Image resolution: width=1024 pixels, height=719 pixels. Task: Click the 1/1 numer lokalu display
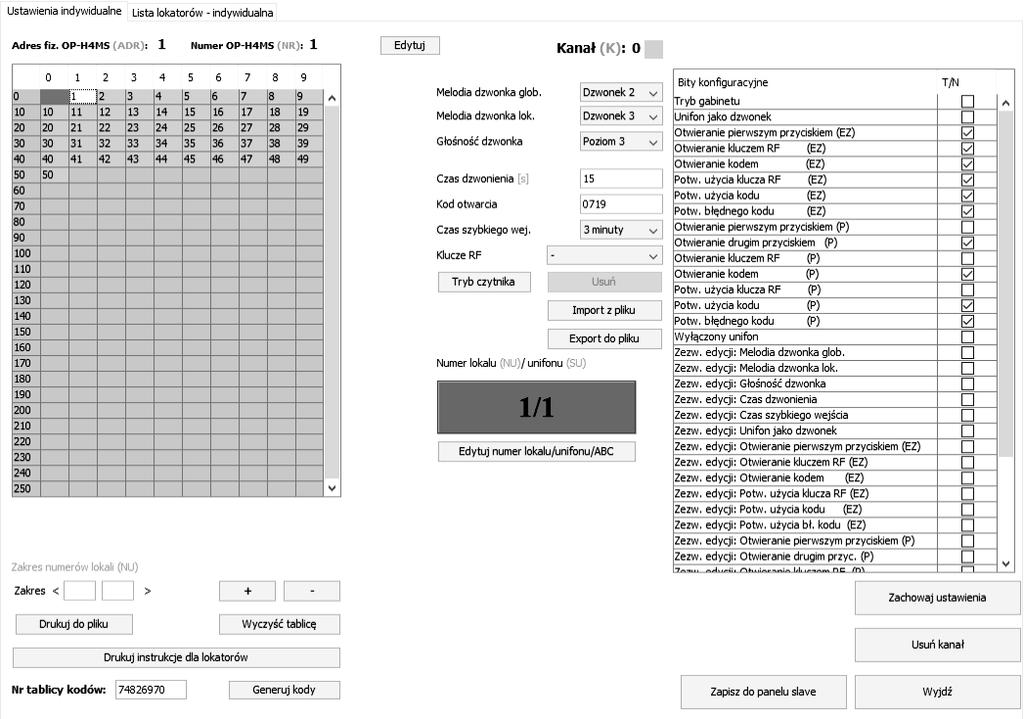(536, 407)
